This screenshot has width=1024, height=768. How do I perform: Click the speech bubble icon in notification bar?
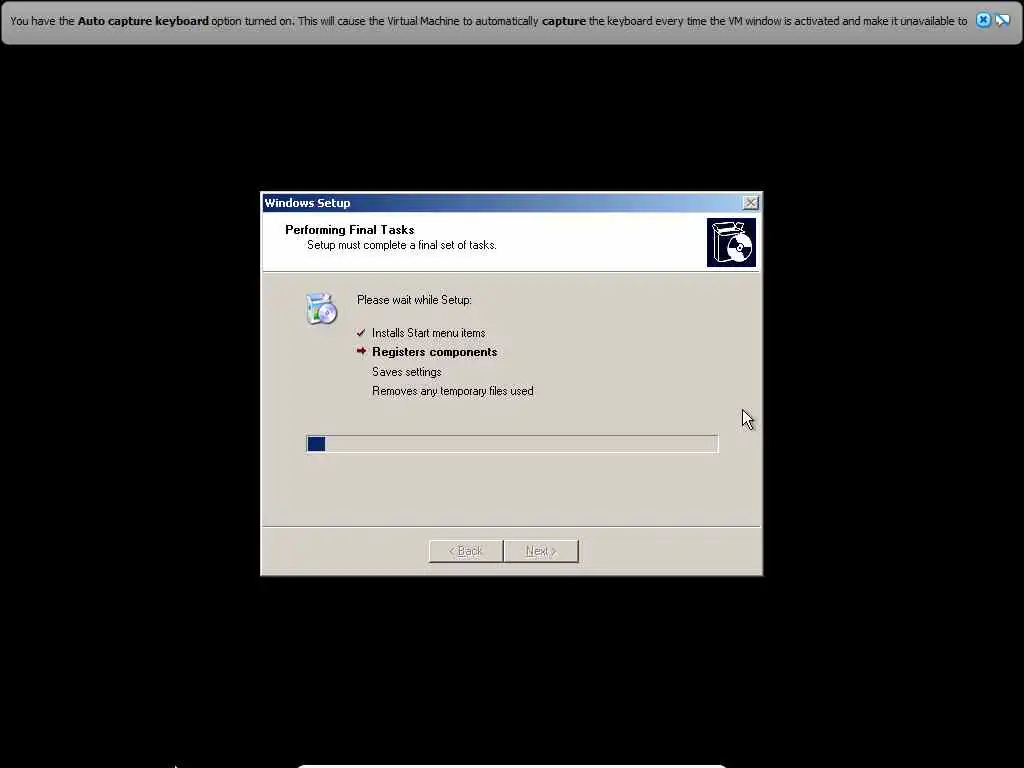click(x=1002, y=20)
